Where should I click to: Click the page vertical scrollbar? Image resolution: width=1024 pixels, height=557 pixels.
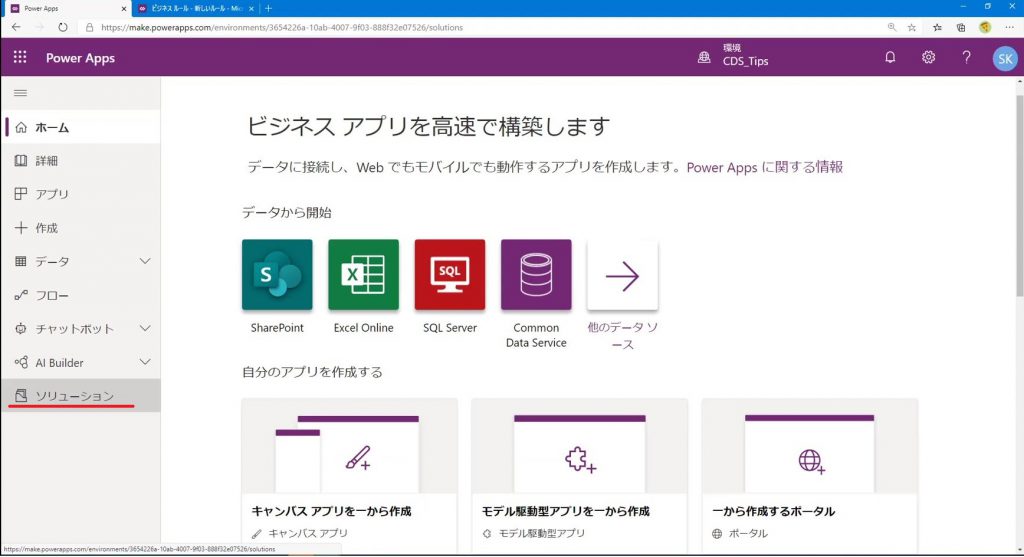[1019, 196]
